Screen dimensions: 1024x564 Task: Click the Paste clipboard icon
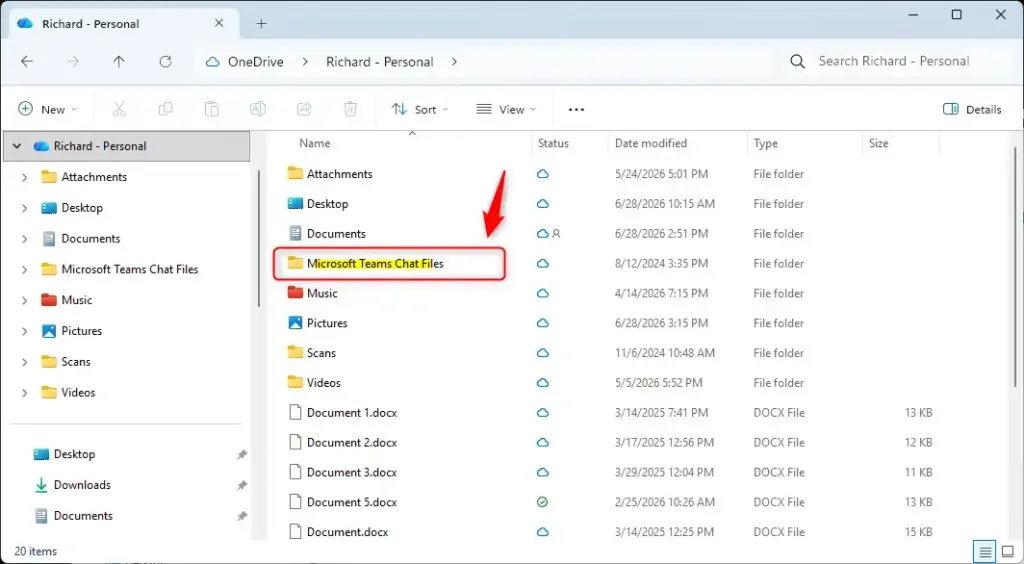[212, 109]
